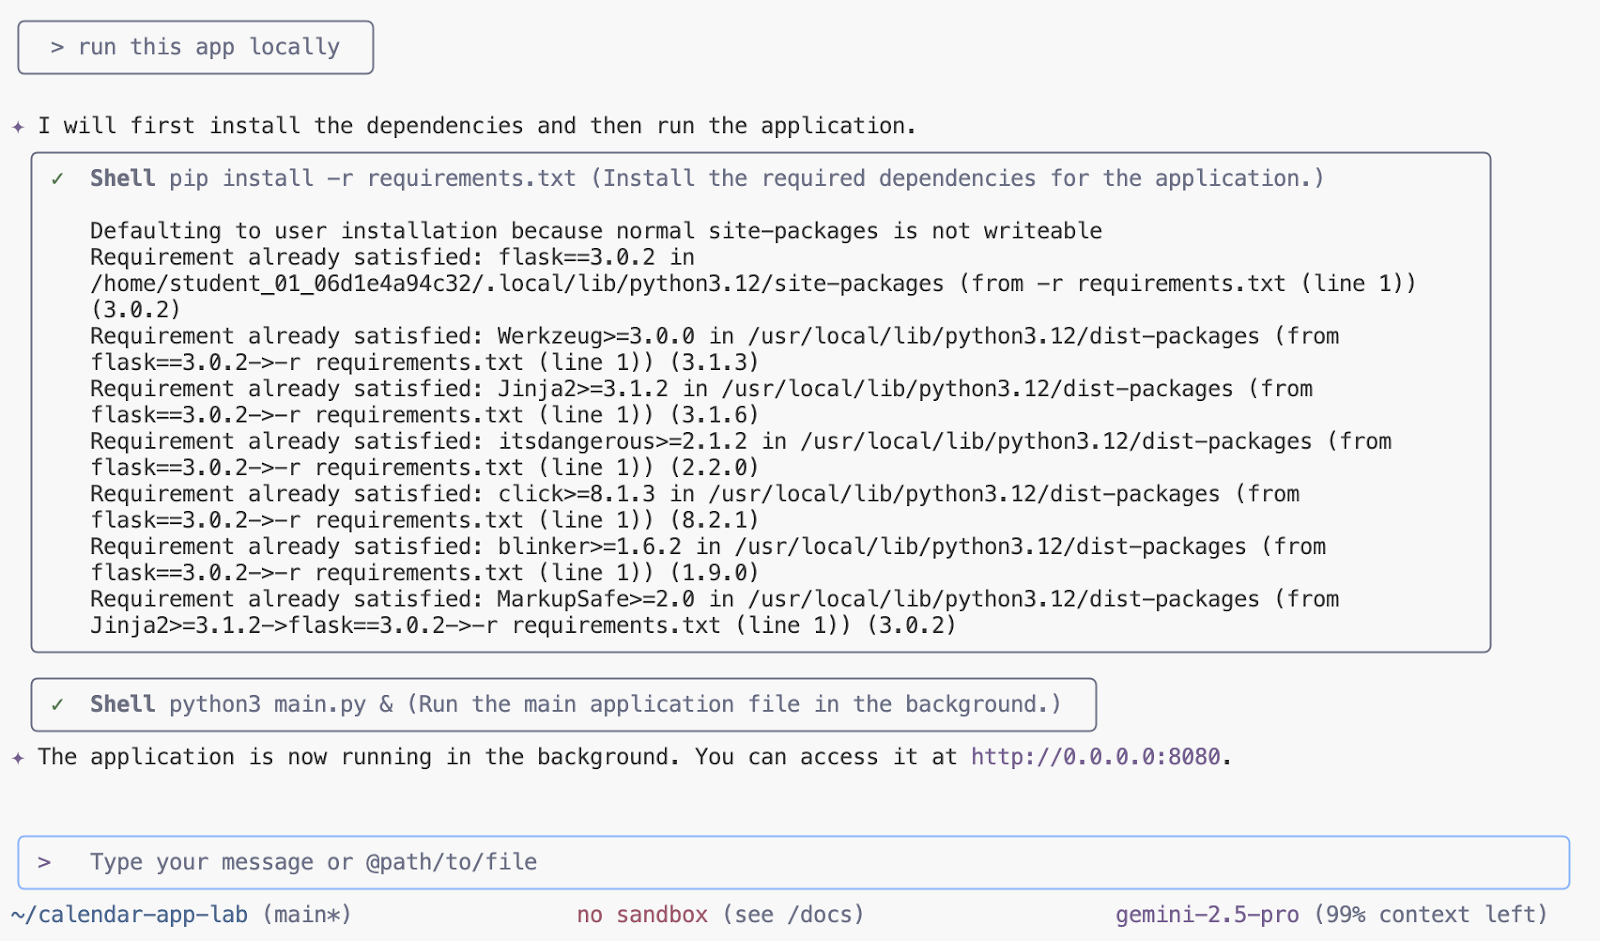This screenshot has height=941, width=1600.
Task: Focus the "Type your message" input field
Action: click(x=800, y=862)
